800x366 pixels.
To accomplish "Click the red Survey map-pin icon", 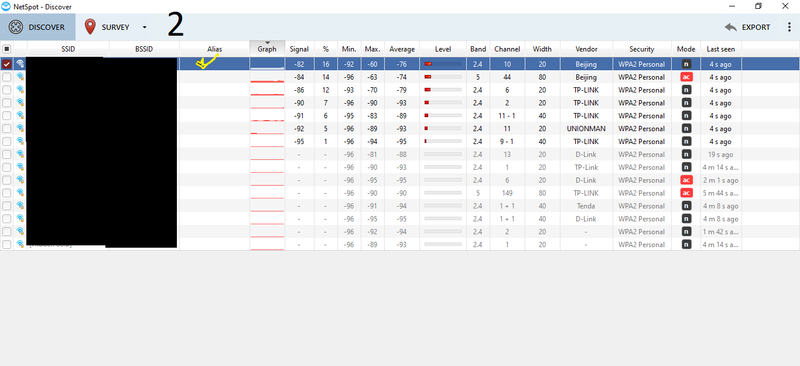I will (x=90, y=27).
